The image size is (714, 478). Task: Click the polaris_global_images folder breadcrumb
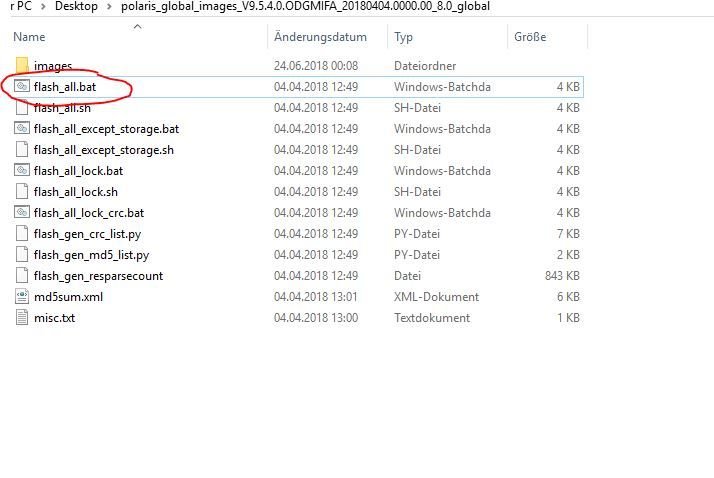306,6
